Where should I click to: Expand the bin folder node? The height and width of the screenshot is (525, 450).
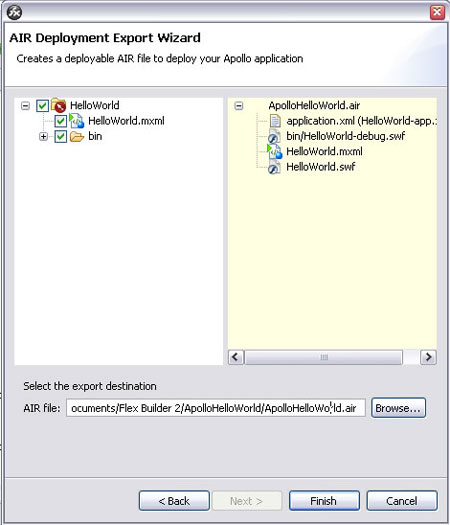[x=43, y=136]
